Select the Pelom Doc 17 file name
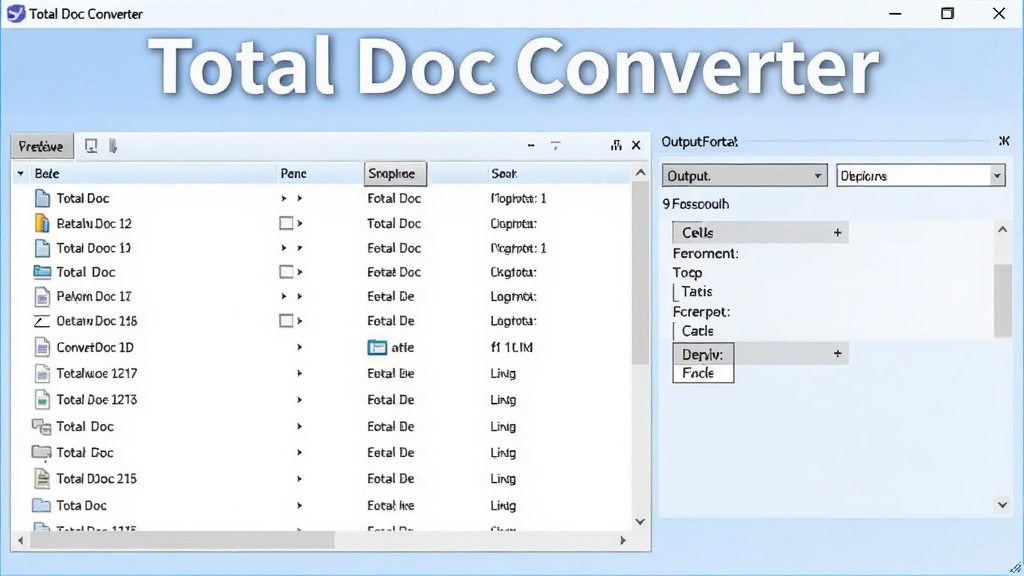This screenshot has width=1024, height=576. point(94,296)
